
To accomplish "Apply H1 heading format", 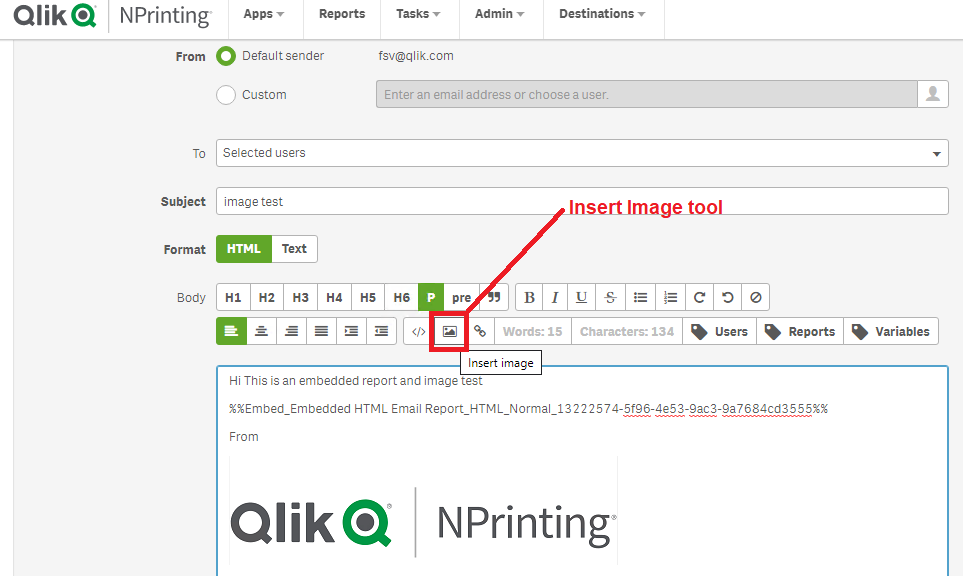I will coord(233,297).
